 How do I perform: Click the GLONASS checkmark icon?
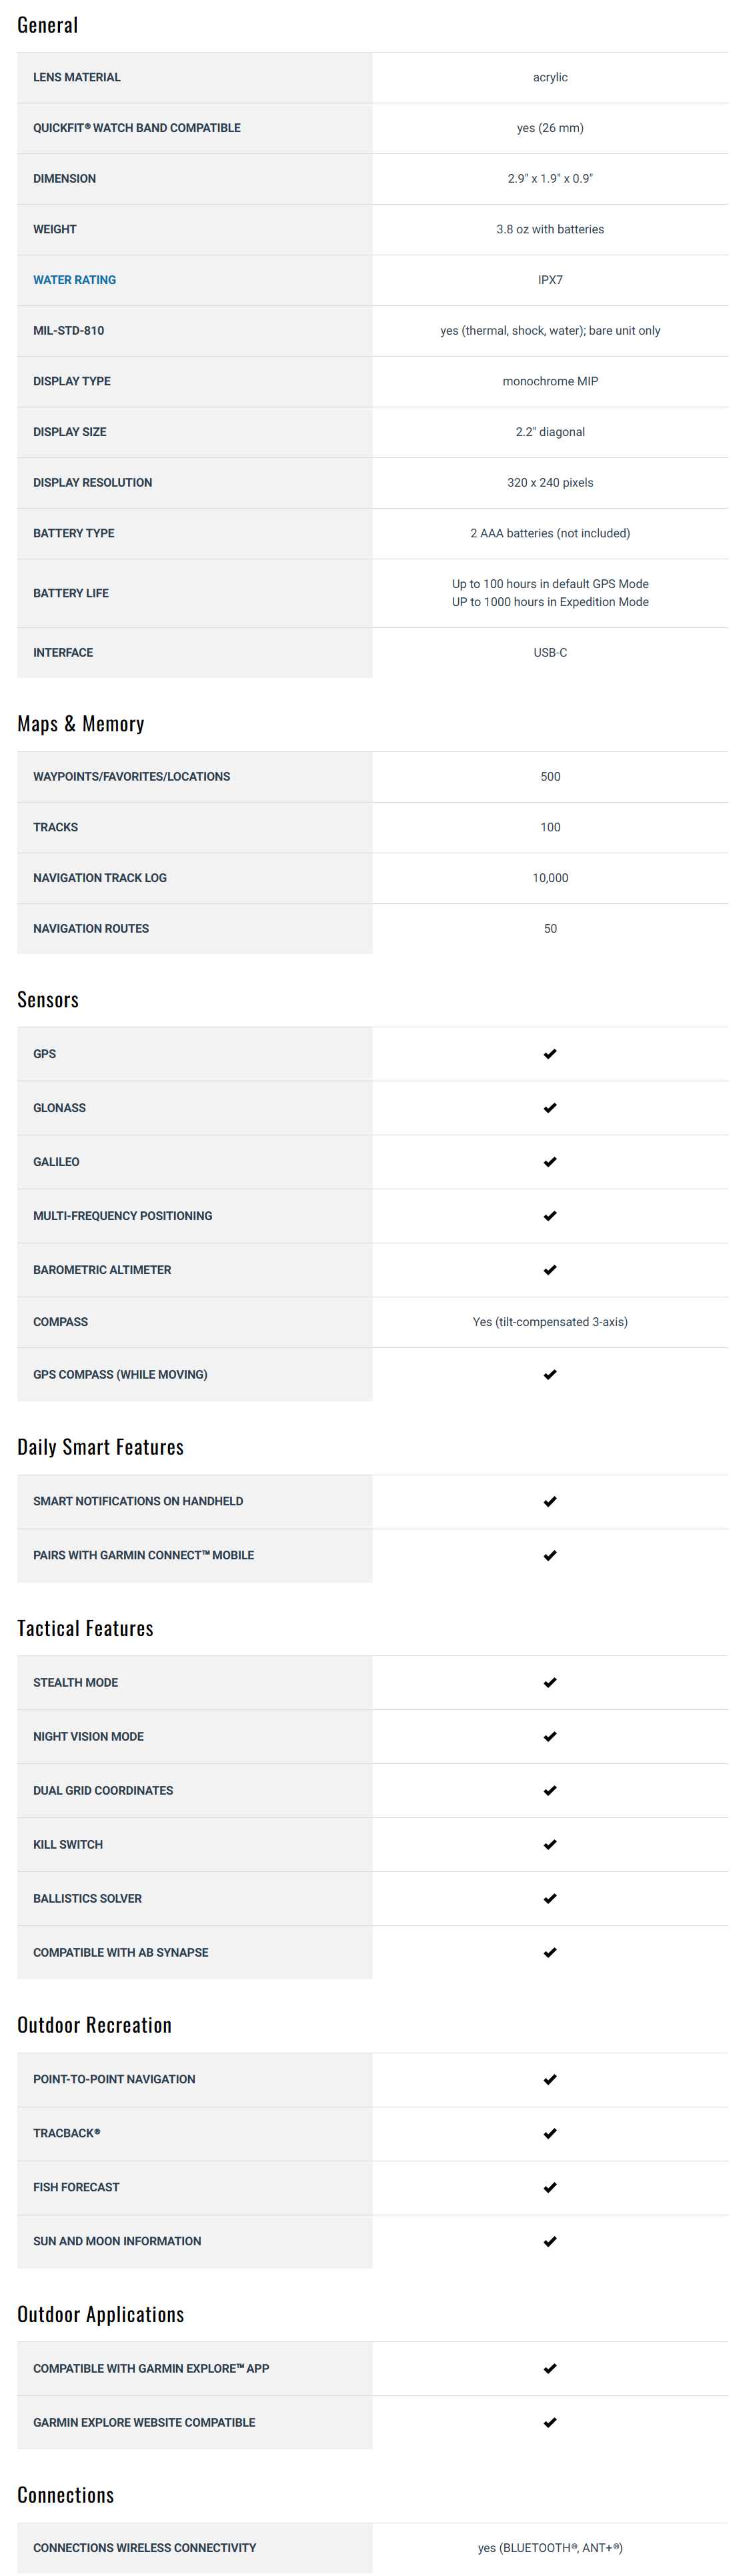pyautogui.click(x=550, y=1108)
